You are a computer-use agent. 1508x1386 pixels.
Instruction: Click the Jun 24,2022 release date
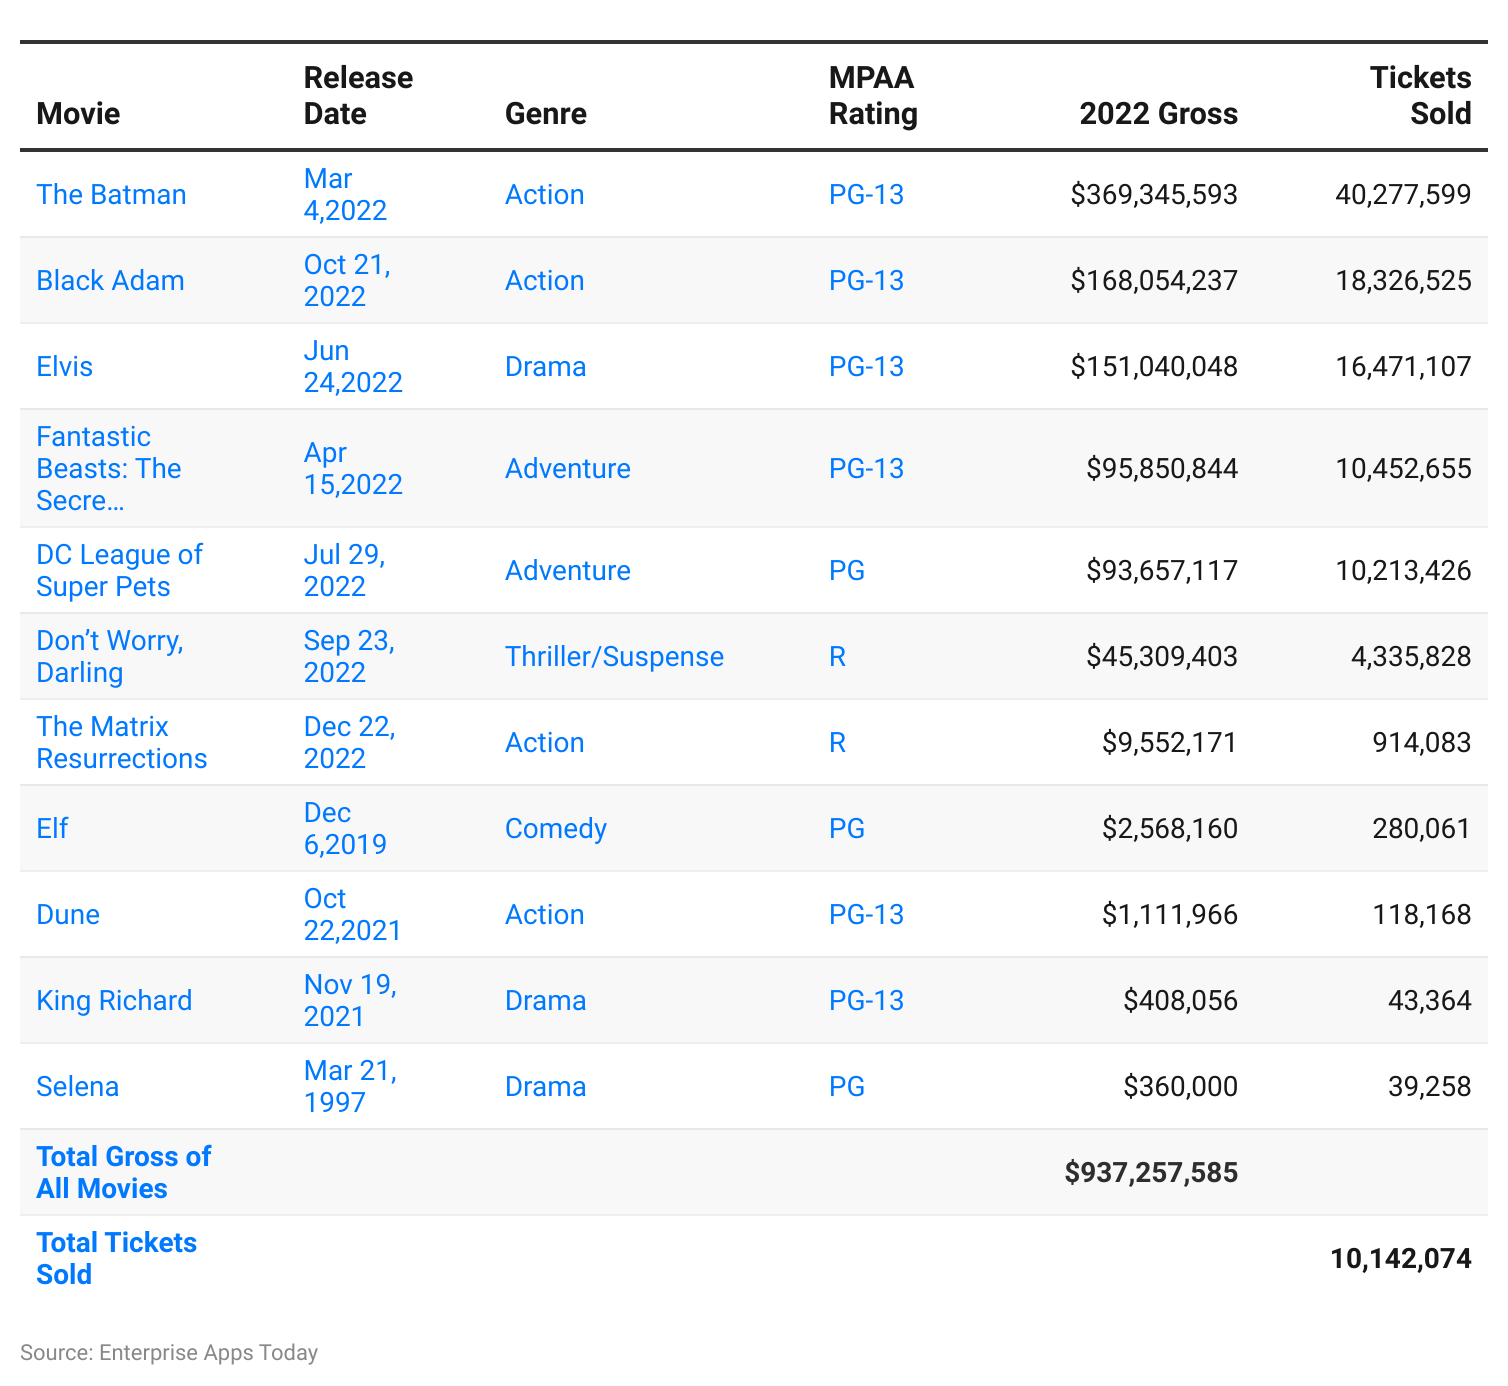353,366
